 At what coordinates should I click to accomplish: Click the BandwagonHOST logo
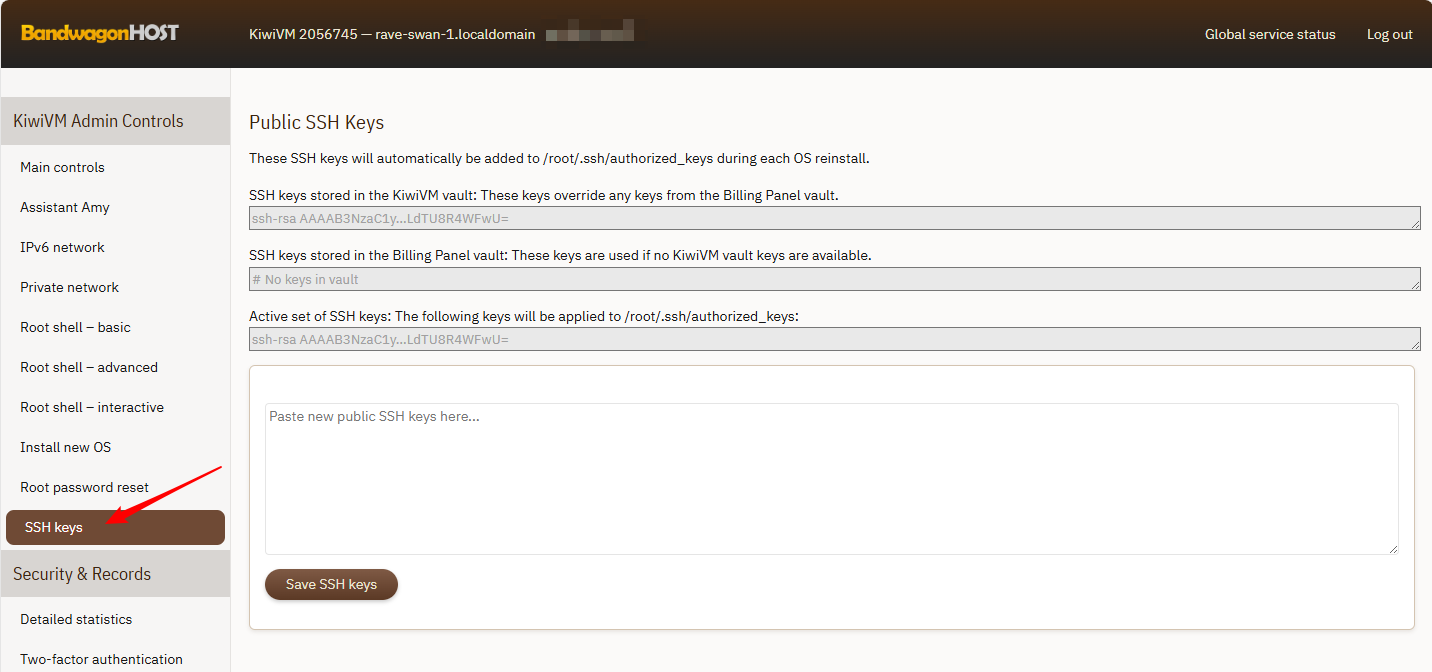point(99,34)
